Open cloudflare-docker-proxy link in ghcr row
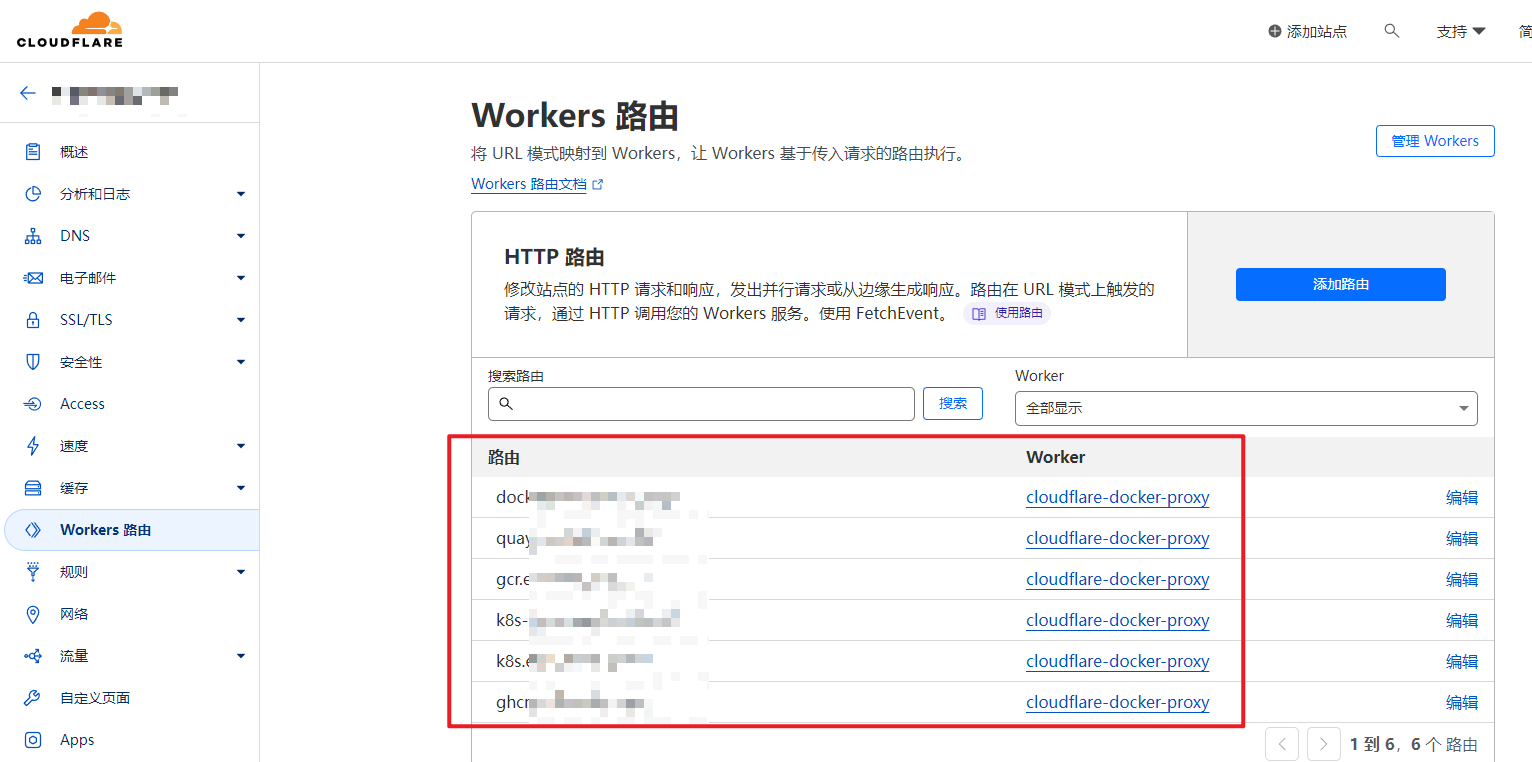The height and width of the screenshot is (762, 1532). tap(1118, 703)
